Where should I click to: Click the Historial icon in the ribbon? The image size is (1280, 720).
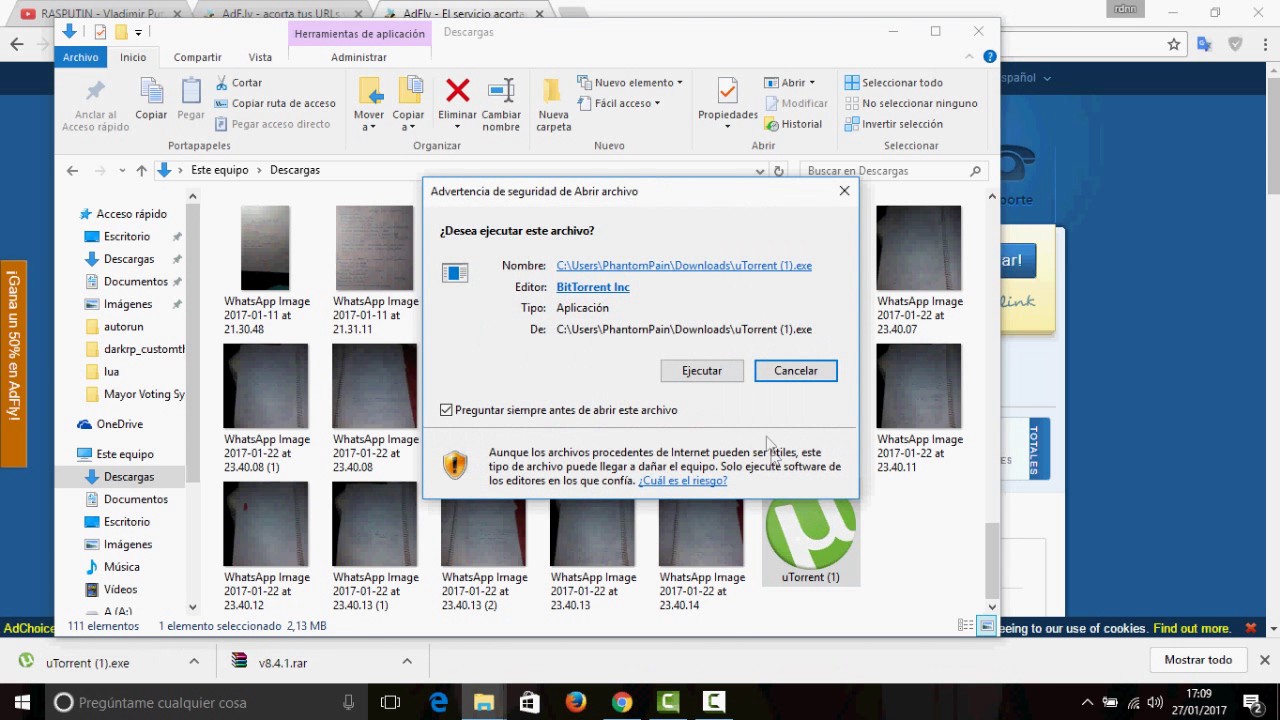[772, 124]
